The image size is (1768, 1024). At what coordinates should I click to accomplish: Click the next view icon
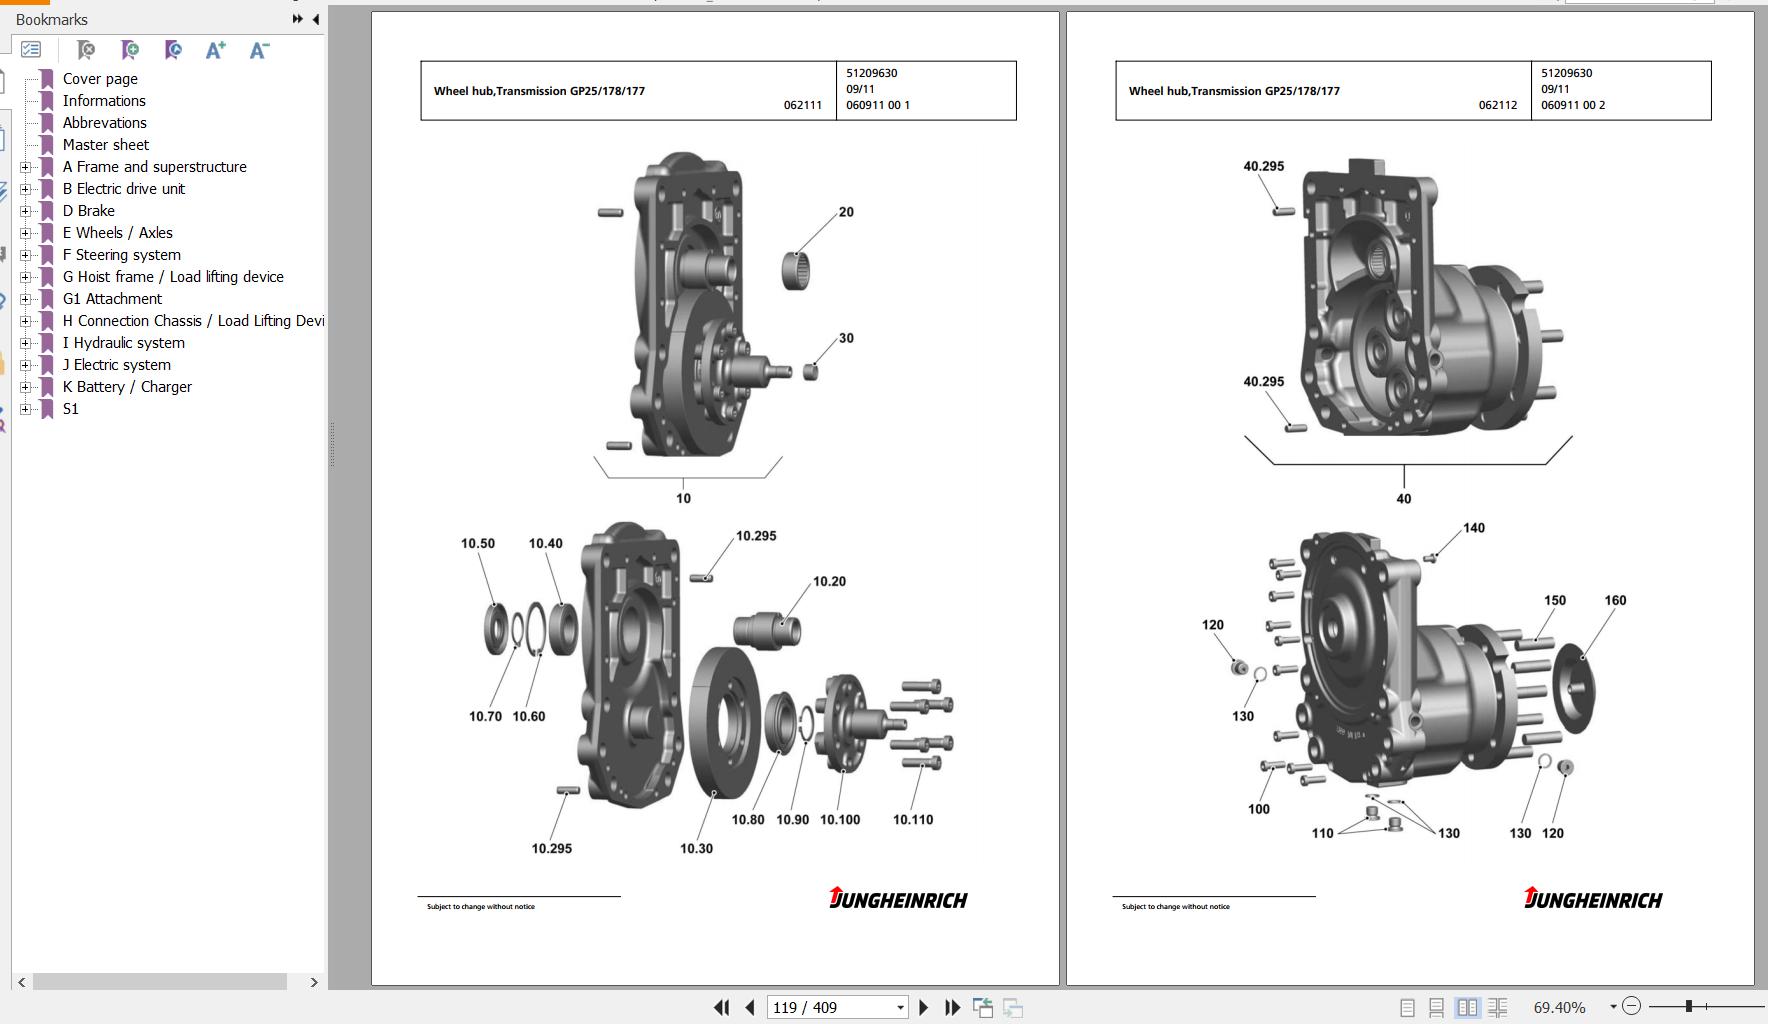[1013, 1007]
